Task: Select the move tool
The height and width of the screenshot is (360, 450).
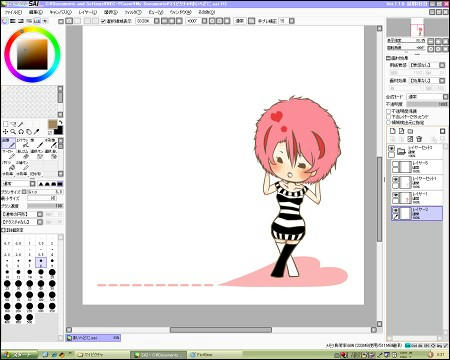Action: 6,132
